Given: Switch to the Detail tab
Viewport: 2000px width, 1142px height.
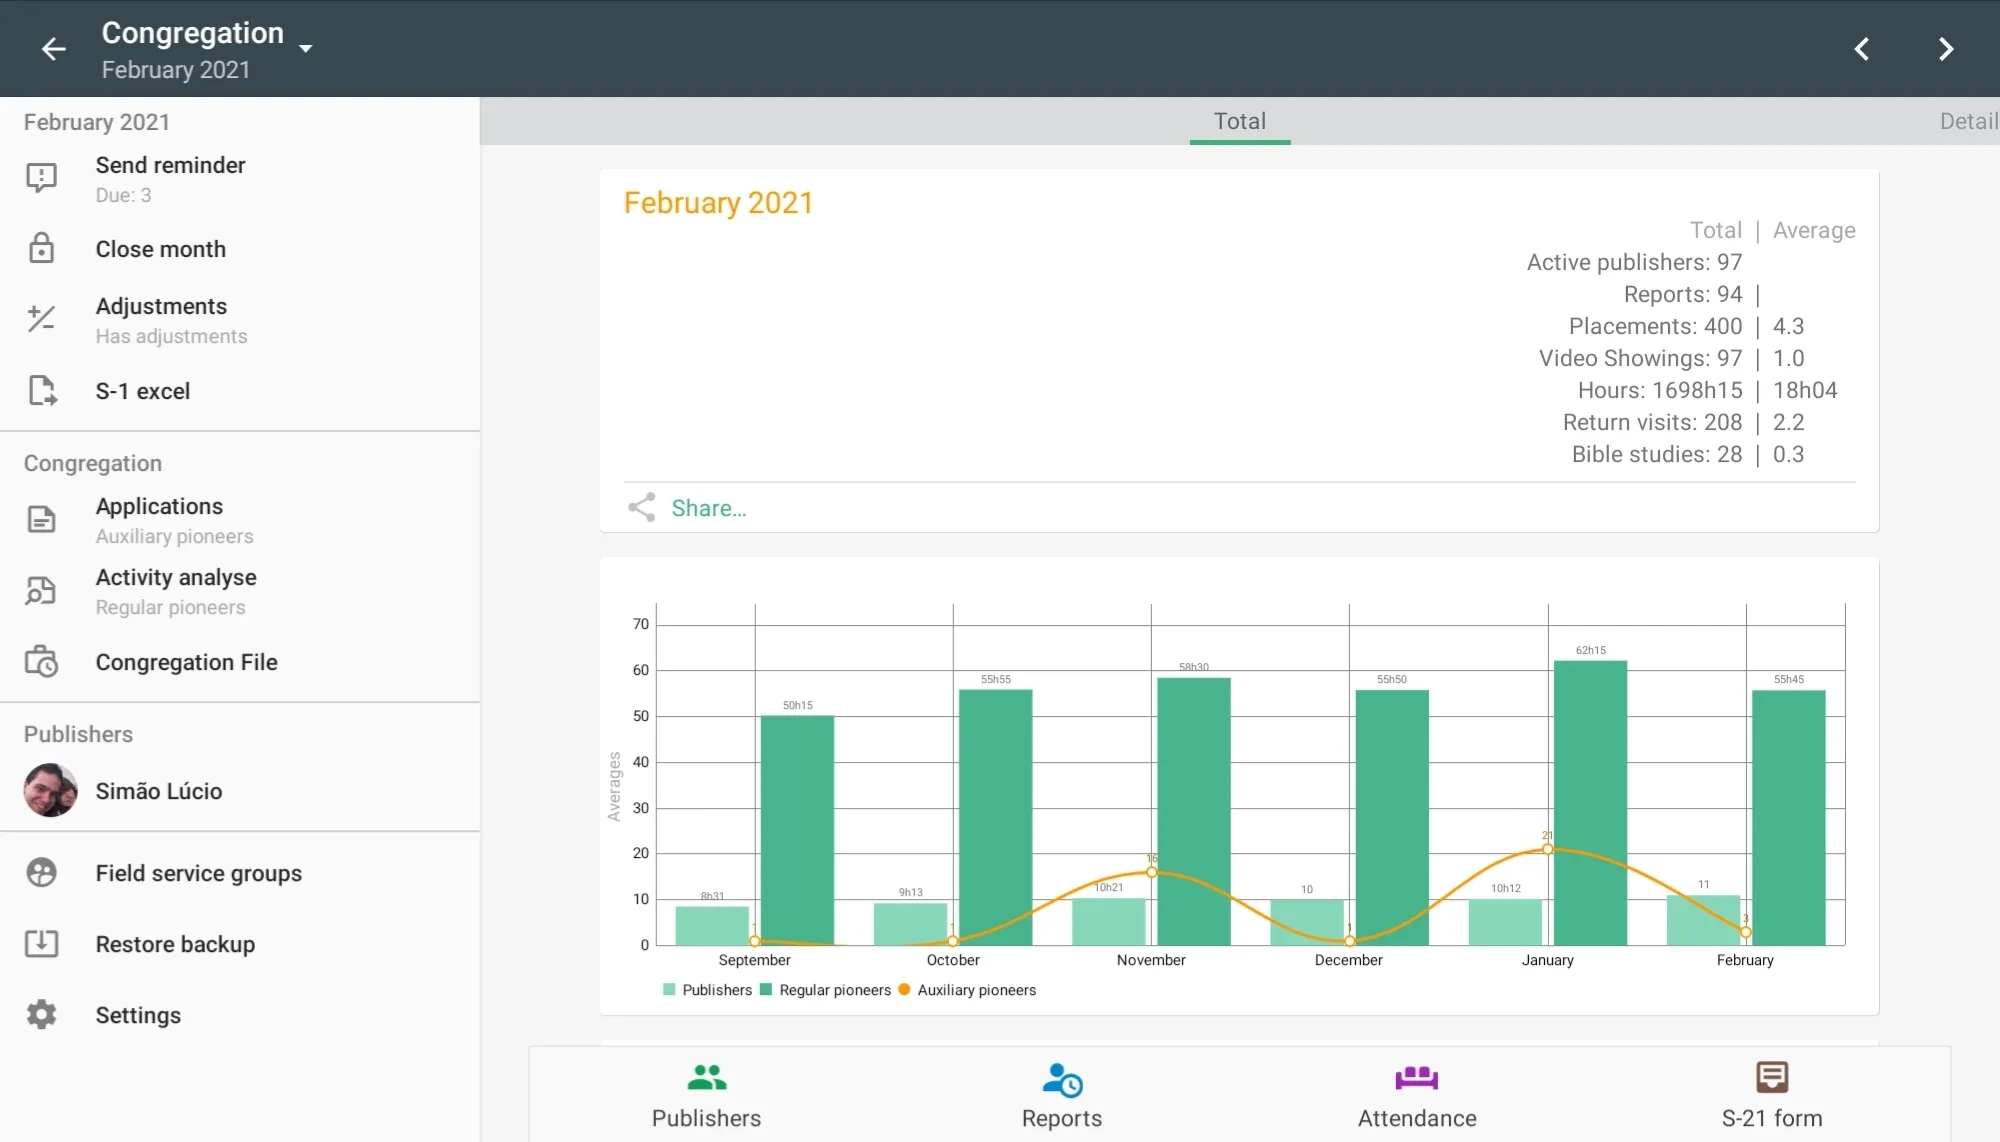Looking at the screenshot, I should tap(1966, 120).
